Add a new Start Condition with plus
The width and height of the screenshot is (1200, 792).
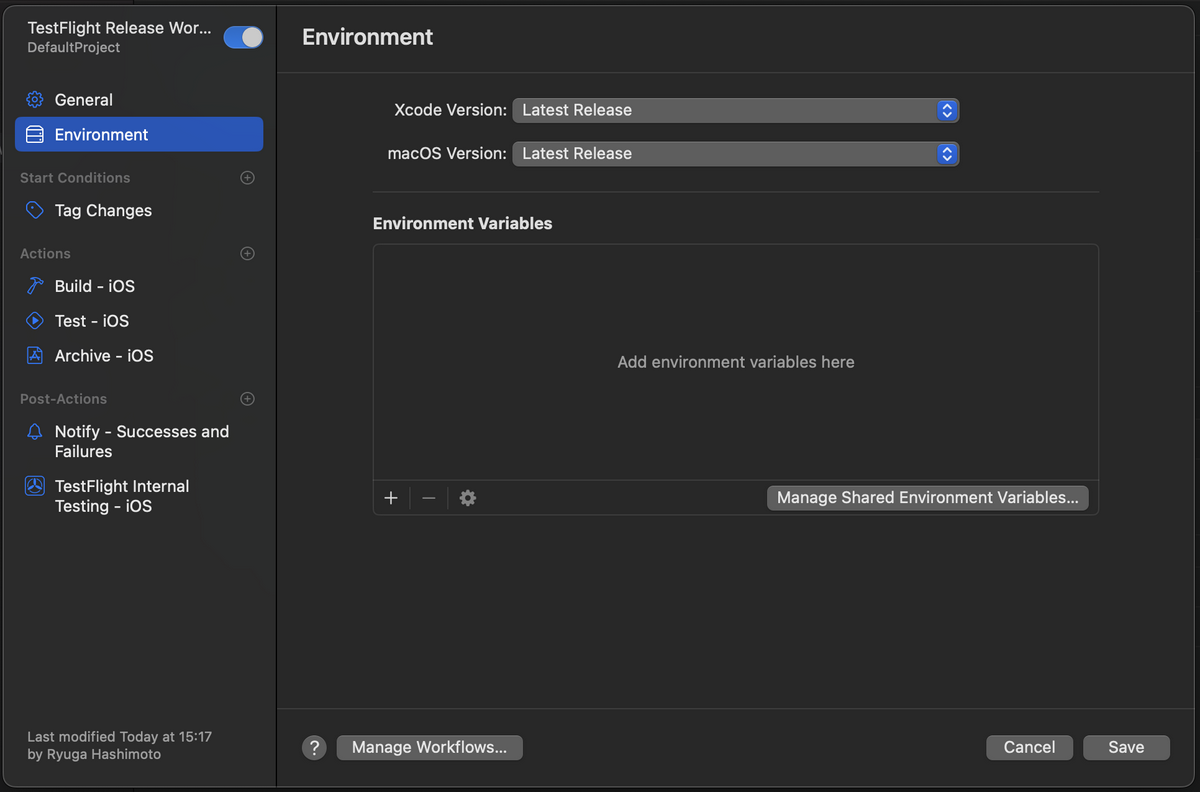click(x=248, y=178)
